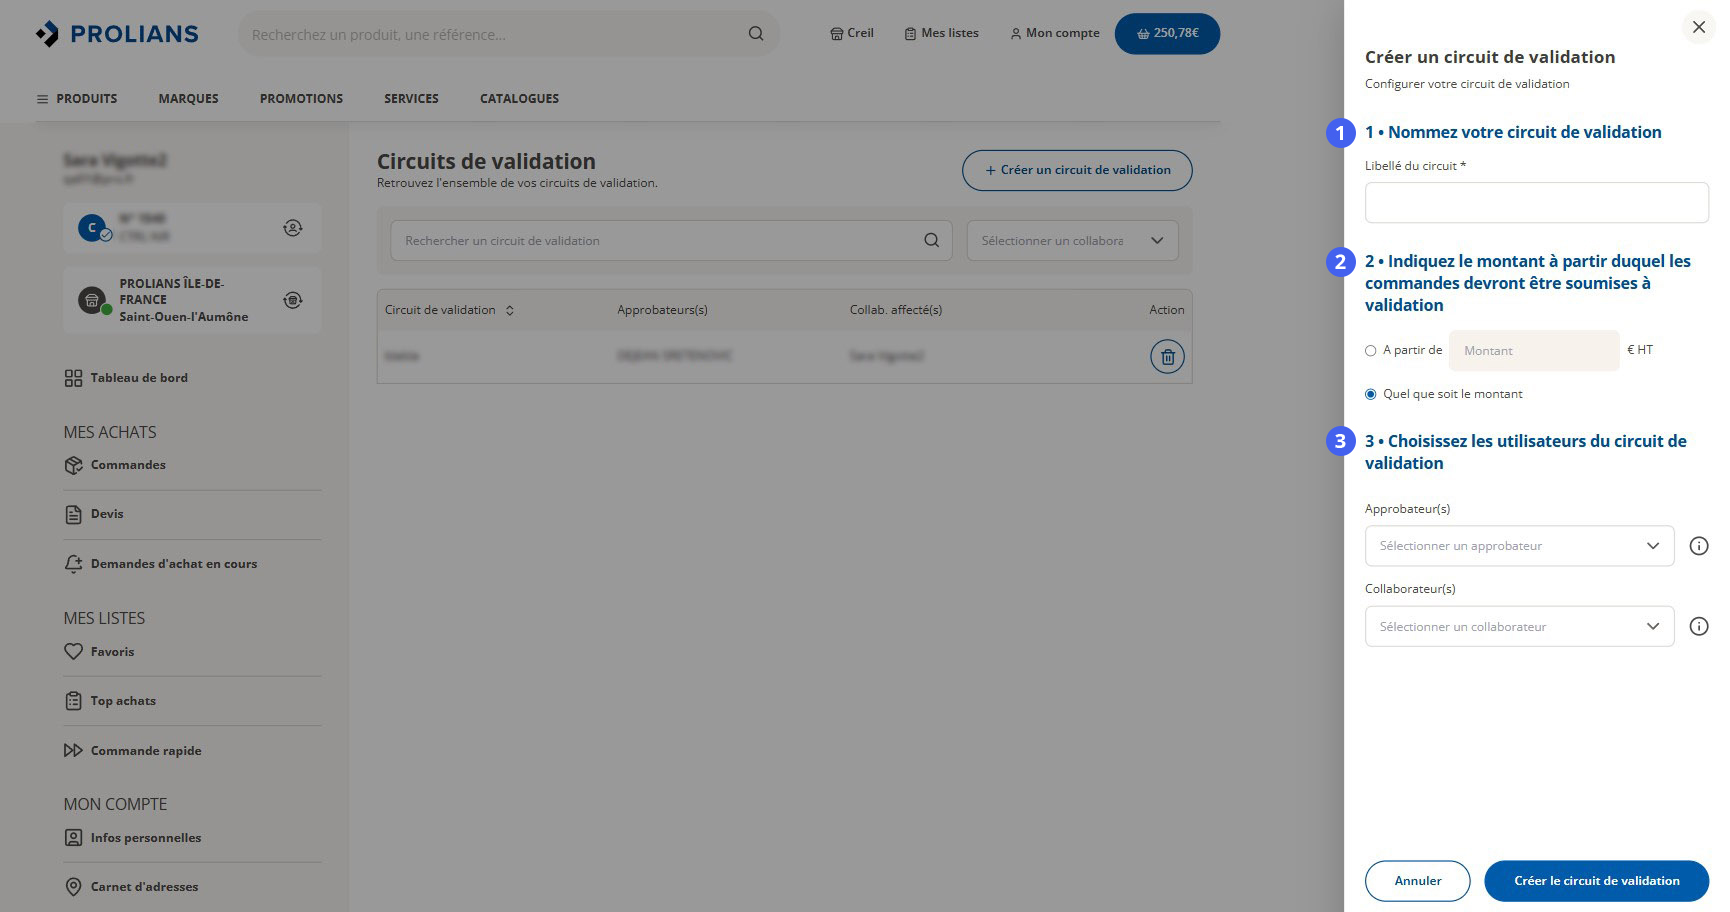Click the agency switch icon beside Prolians Île-de-France
Image resolution: width=1730 pixels, height=912 pixels.
[x=292, y=300]
